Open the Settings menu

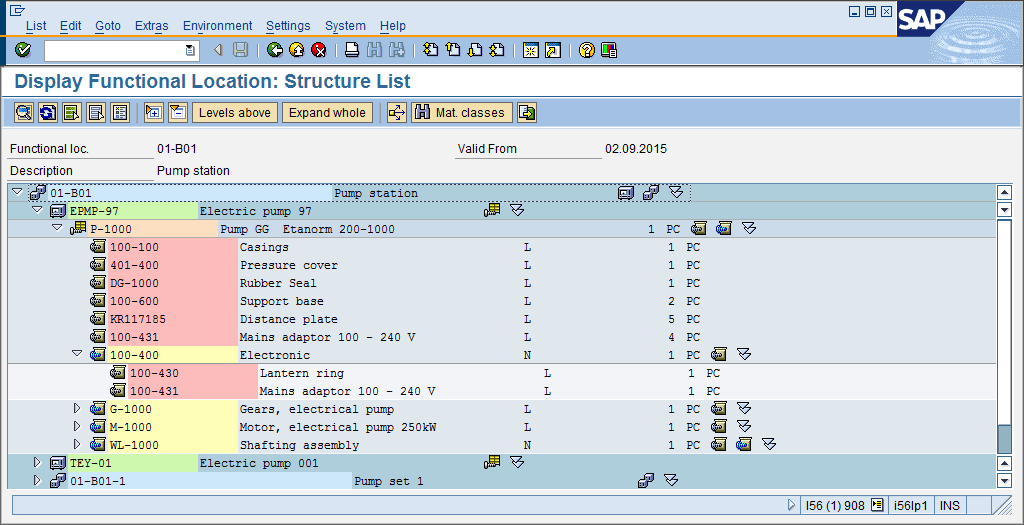pyautogui.click(x=288, y=25)
